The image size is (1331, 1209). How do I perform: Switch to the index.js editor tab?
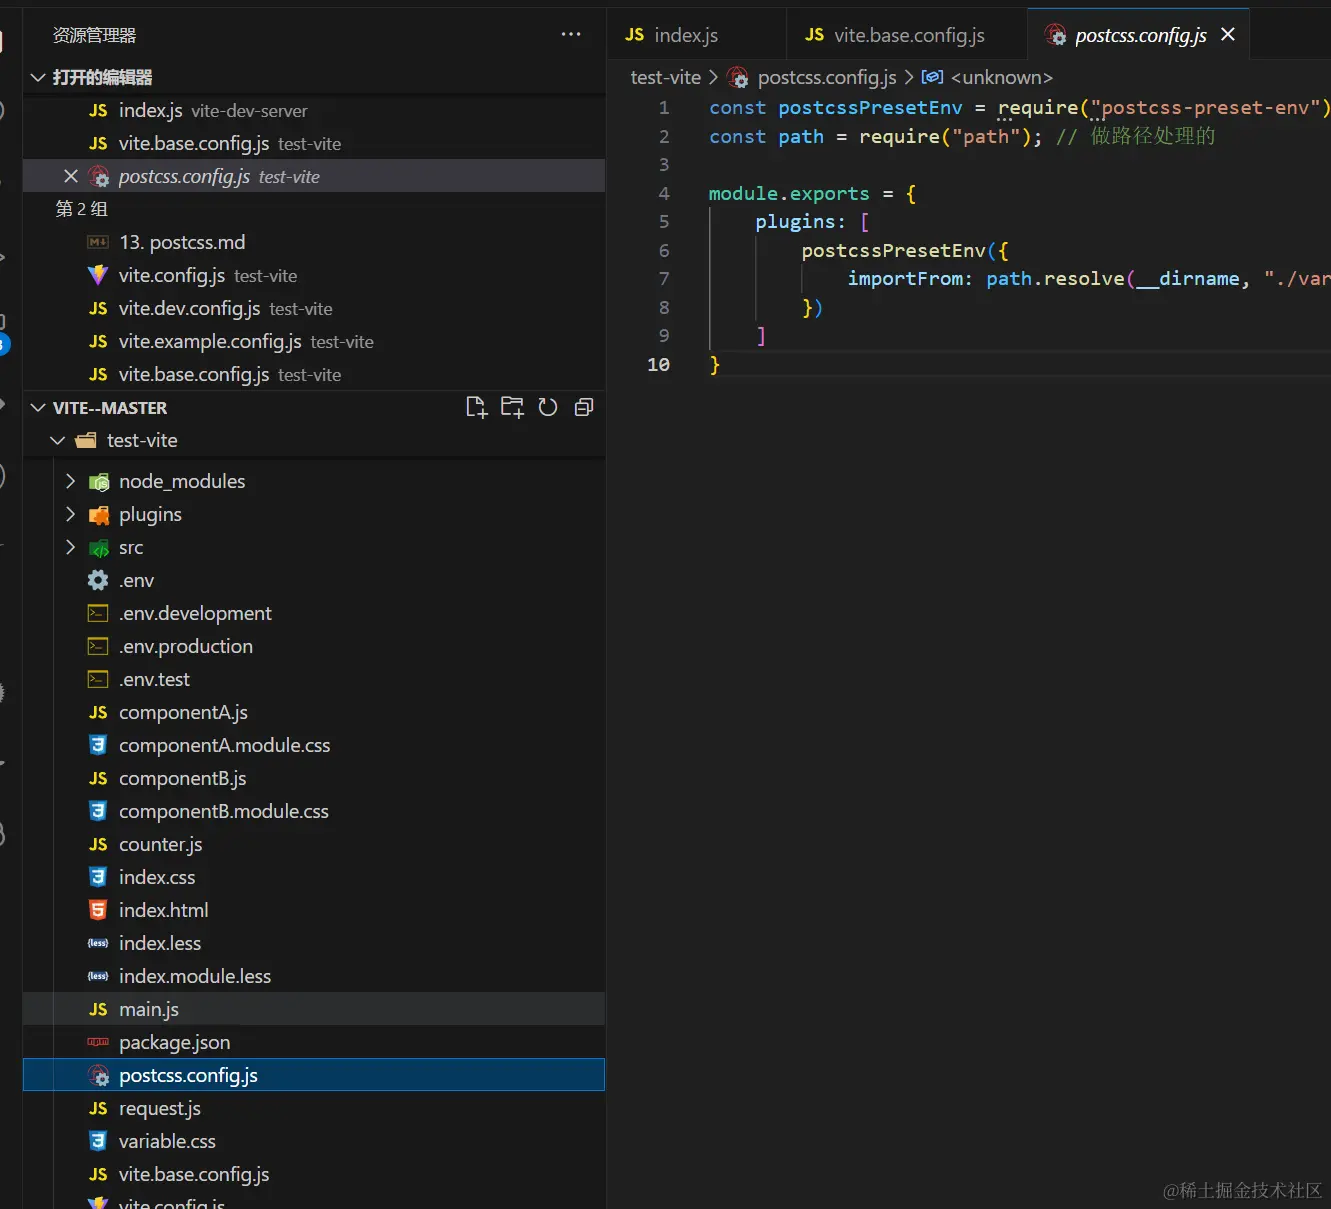coord(696,35)
